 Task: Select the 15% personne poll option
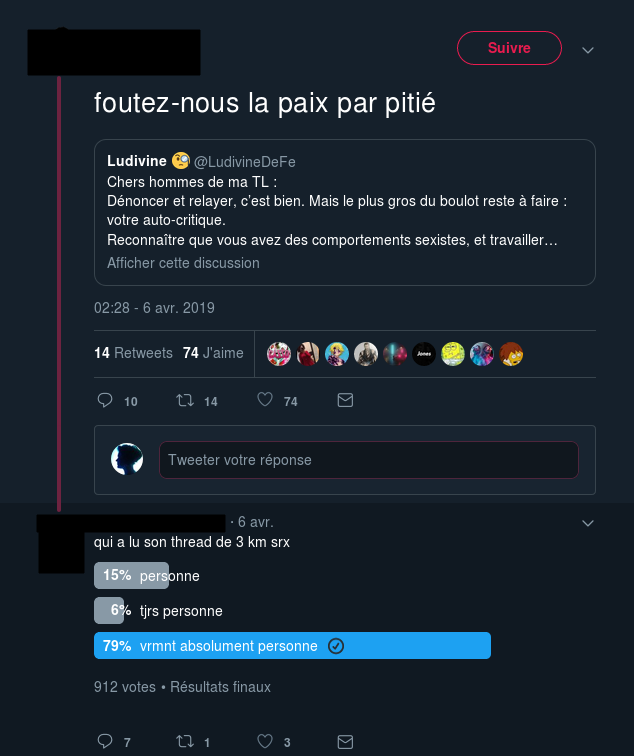coord(147,576)
